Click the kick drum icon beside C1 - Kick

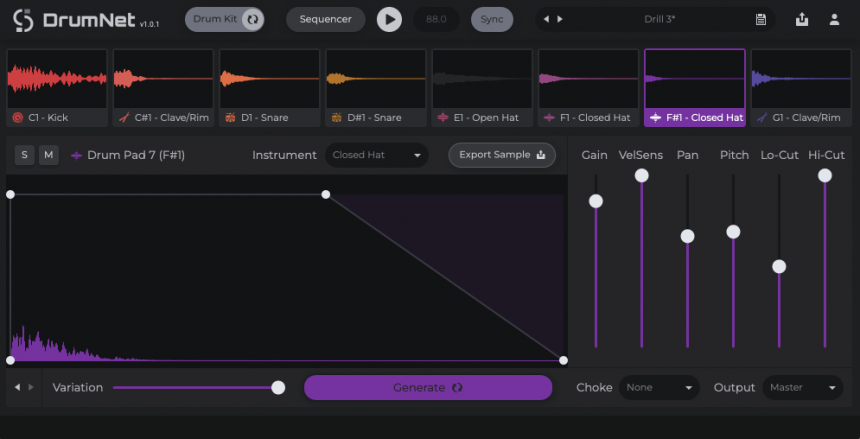pos(18,117)
